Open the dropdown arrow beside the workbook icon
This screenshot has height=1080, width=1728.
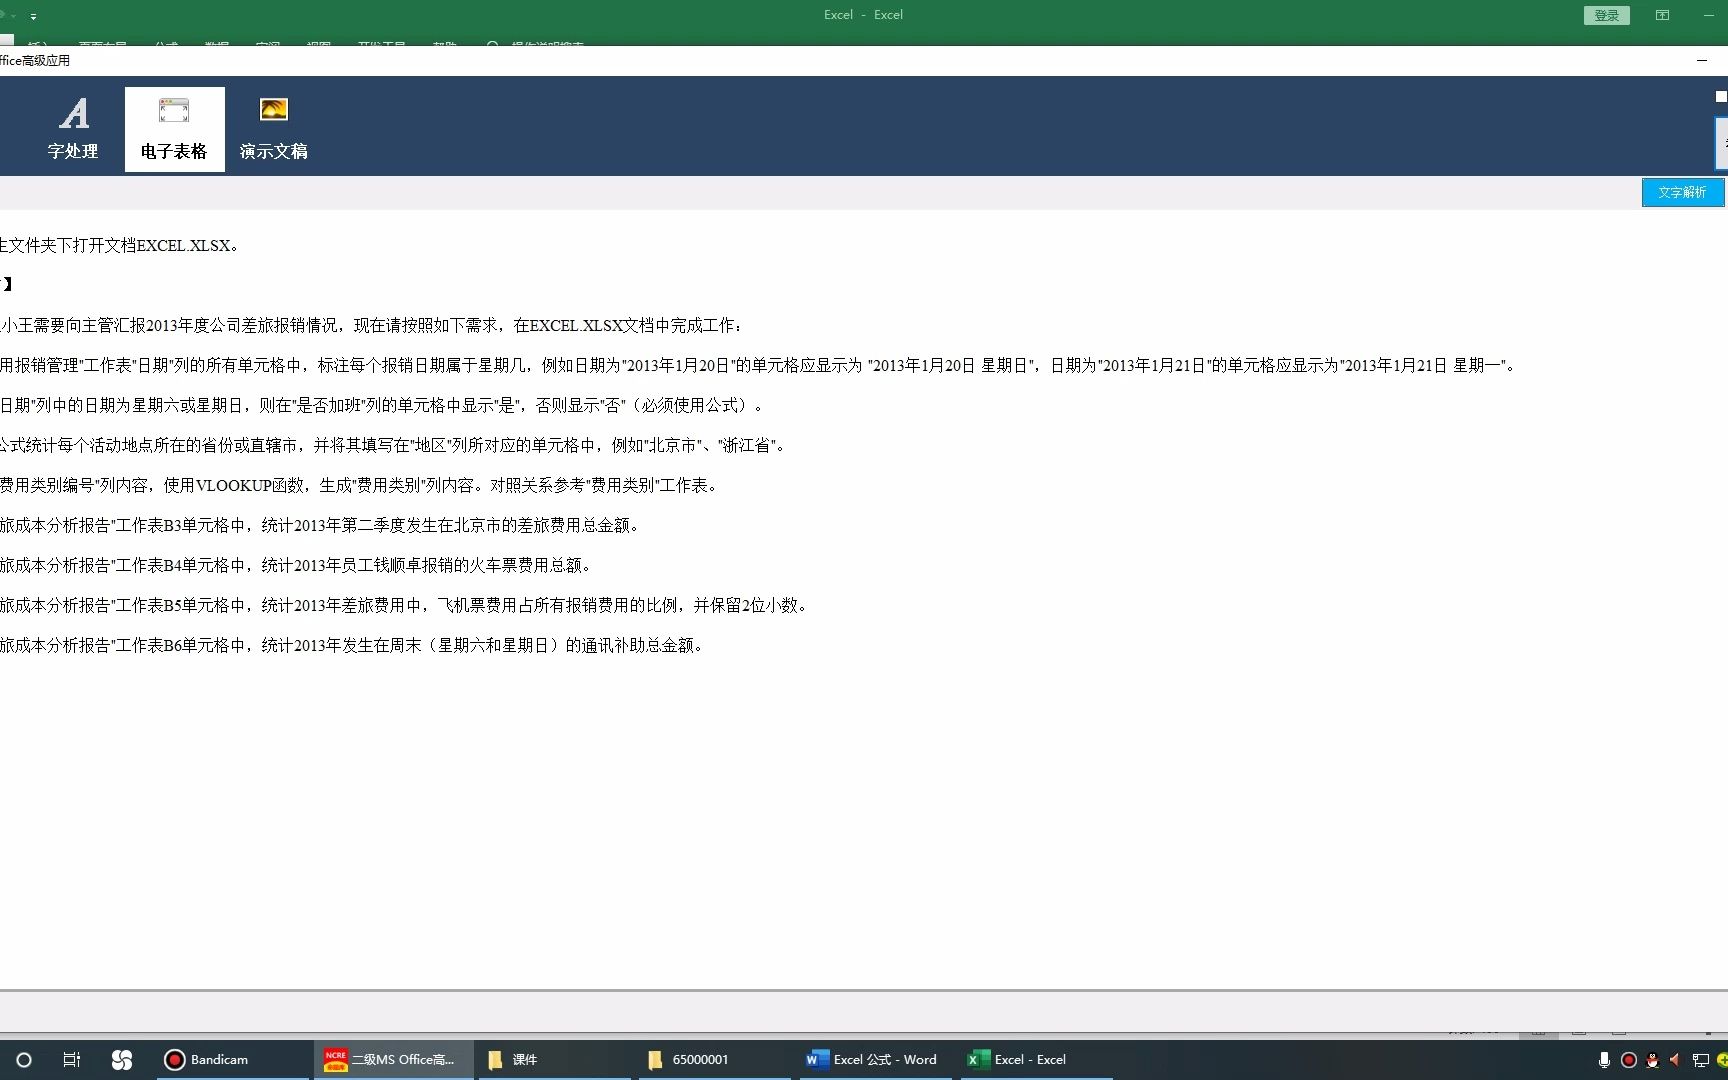tap(15, 16)
